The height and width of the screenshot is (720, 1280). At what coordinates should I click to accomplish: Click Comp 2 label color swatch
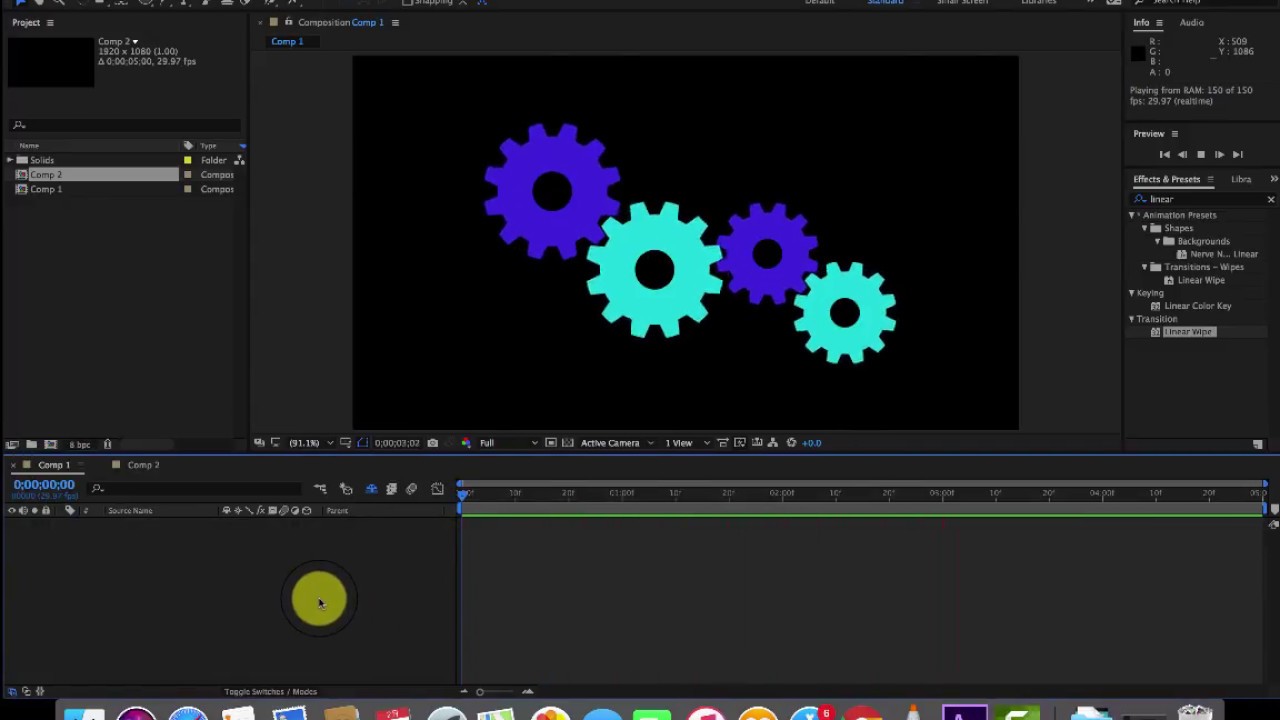tap(187, 175)
